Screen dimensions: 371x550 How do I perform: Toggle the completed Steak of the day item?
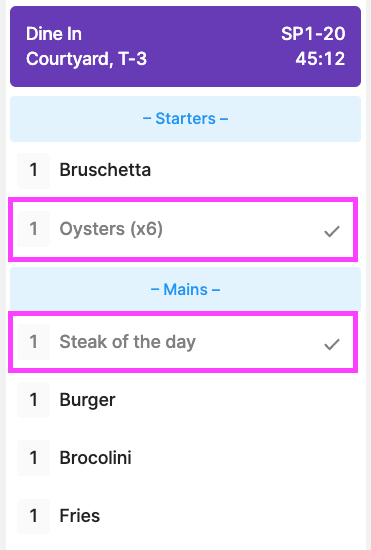183,342
